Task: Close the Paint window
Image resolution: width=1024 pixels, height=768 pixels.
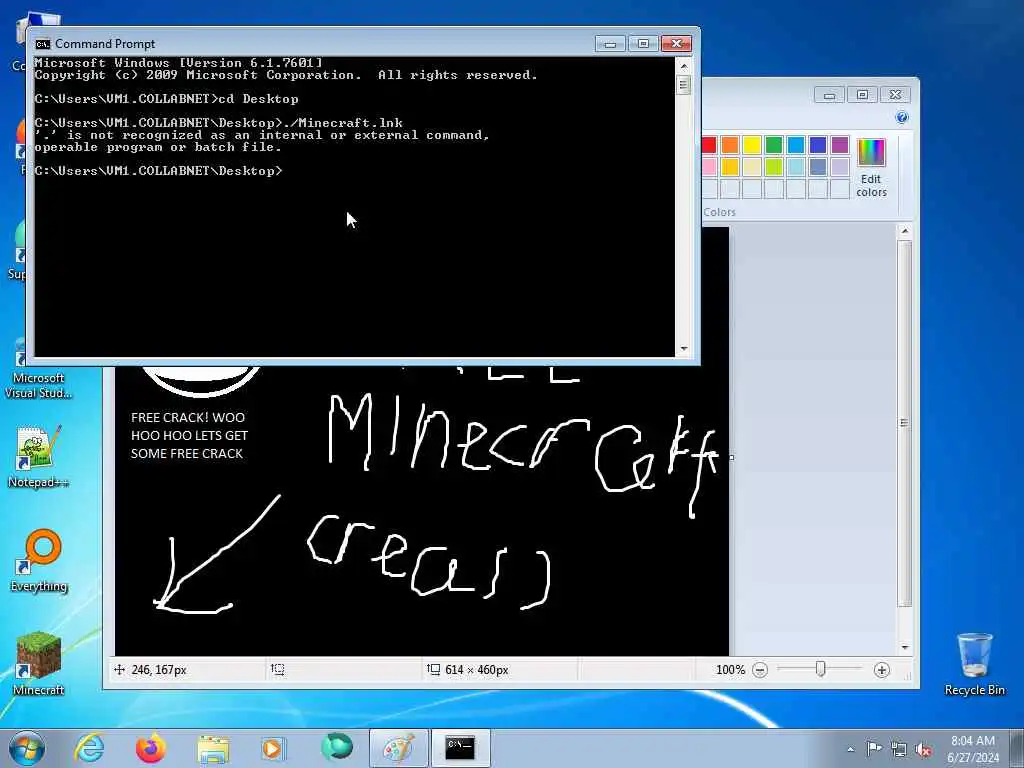Action: (x=895, y=95)
